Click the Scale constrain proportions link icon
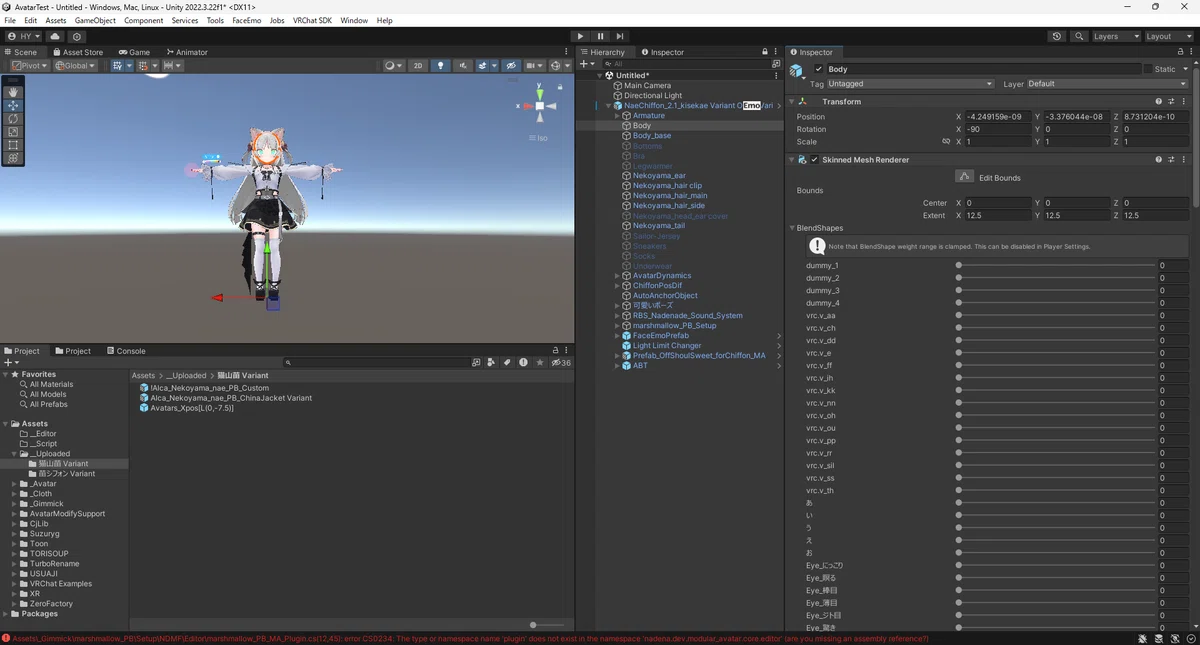The image size is (1200, 645). [946, 141]
